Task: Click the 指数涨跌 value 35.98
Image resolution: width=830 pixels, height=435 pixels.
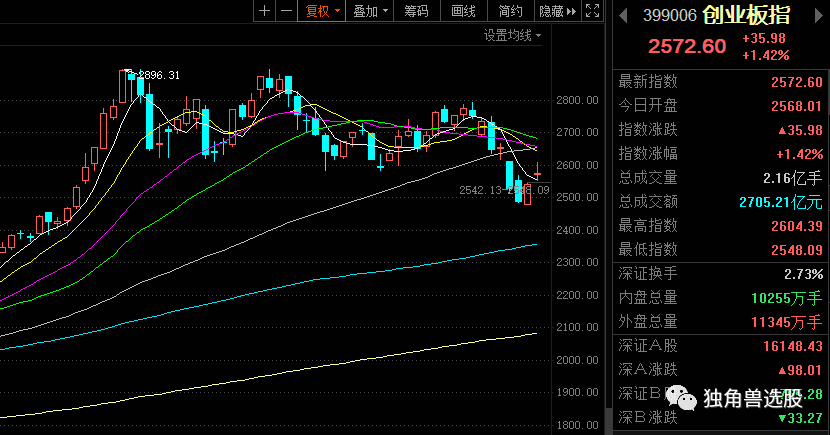Action: click(800, 130)
